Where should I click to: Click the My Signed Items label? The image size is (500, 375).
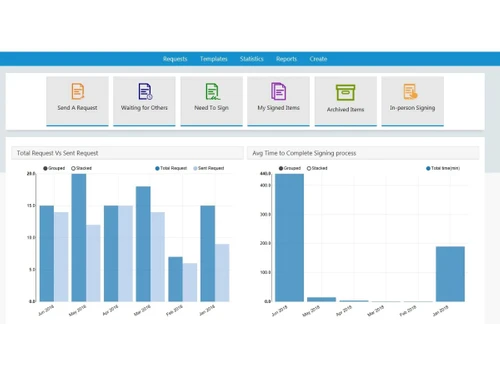click(x=279, y=108)
